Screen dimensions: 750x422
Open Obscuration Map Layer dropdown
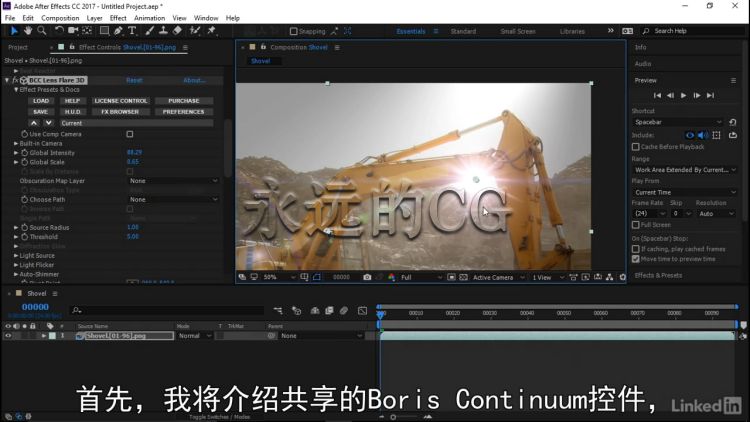click(x=173, y=181)
